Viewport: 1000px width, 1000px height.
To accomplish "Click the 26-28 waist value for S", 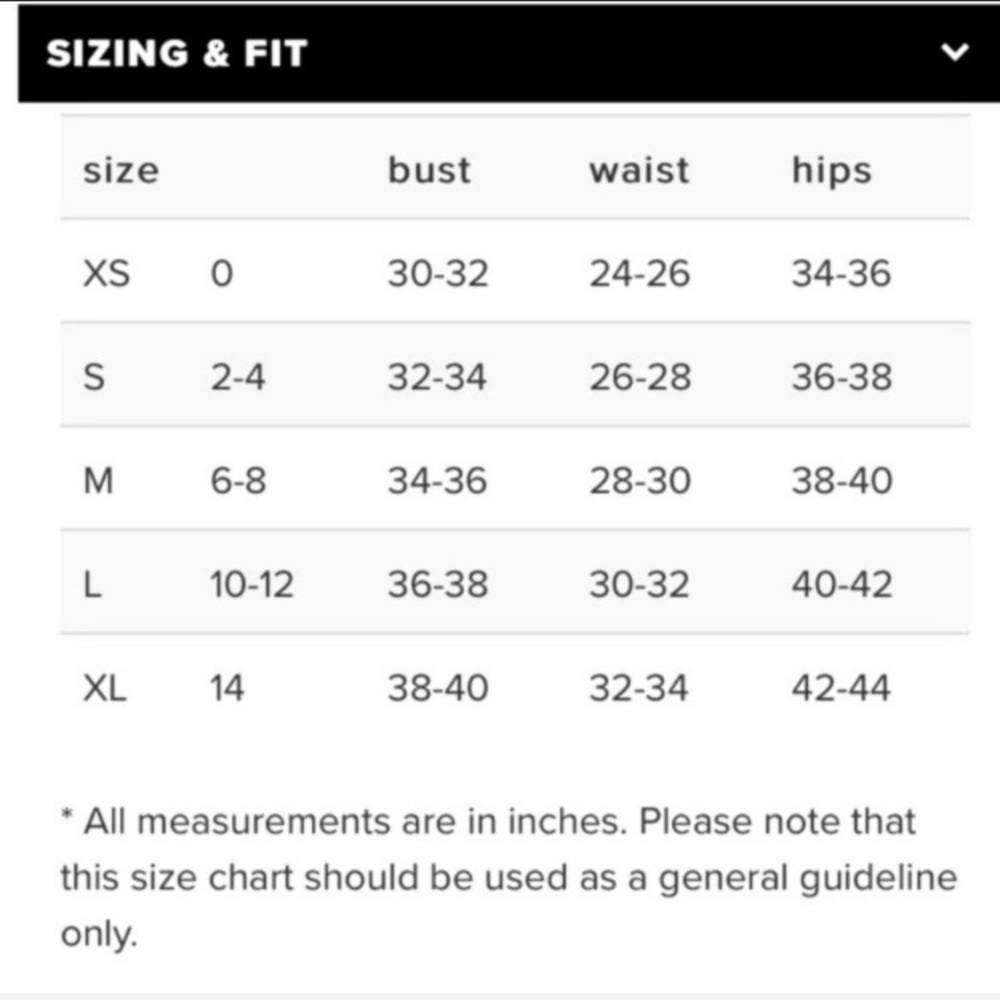I will pyautogui.click(x=639, y=377).
